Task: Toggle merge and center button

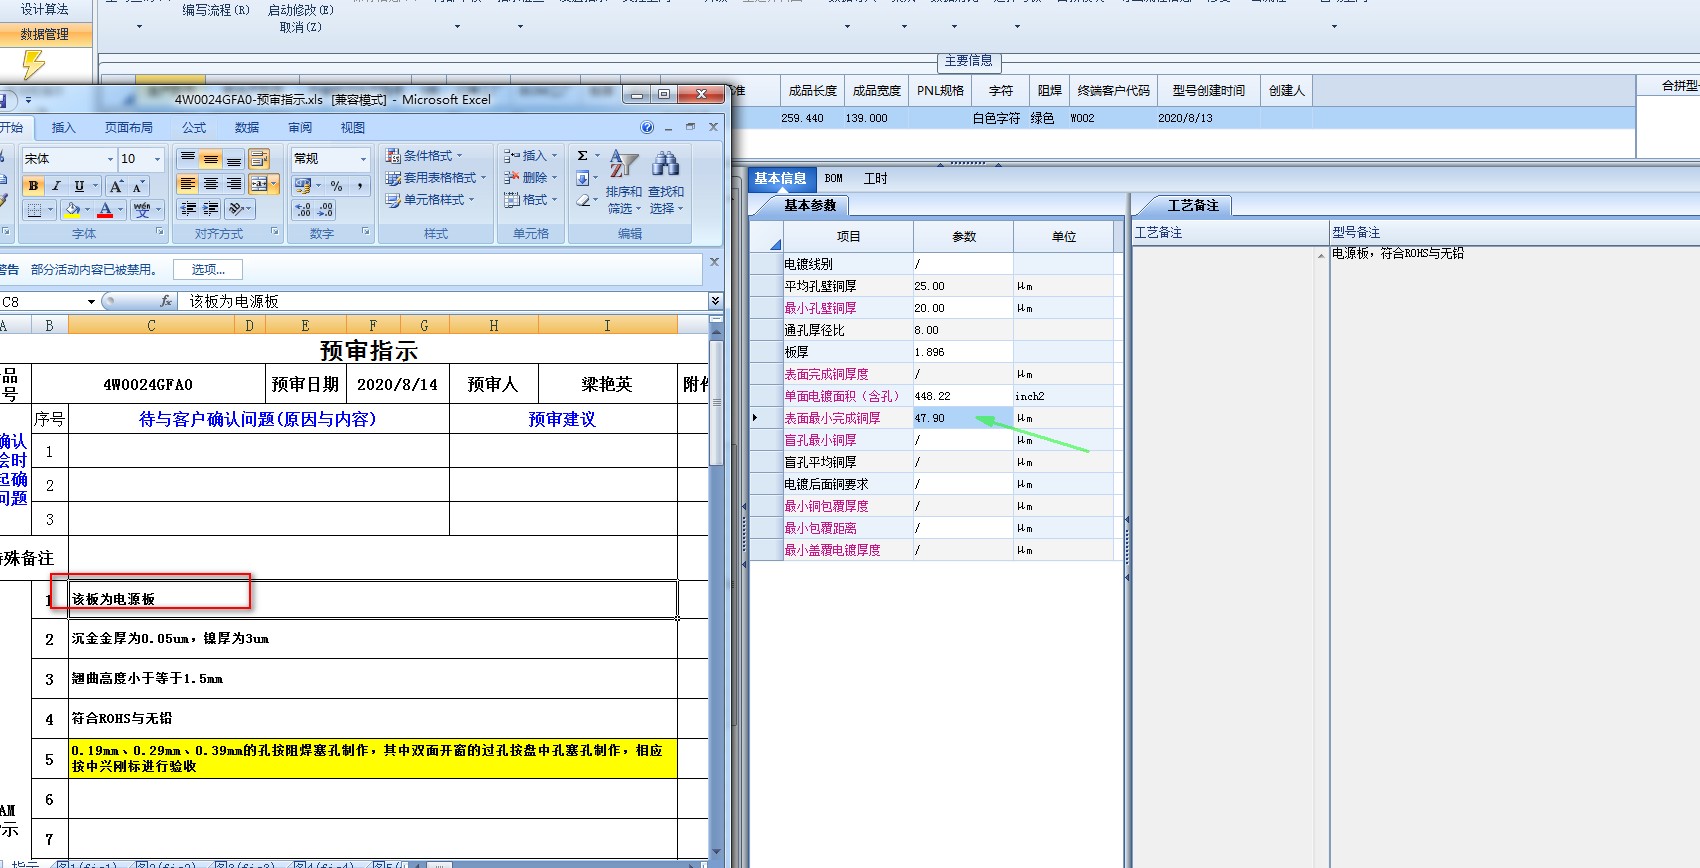Action: (259, 184)
